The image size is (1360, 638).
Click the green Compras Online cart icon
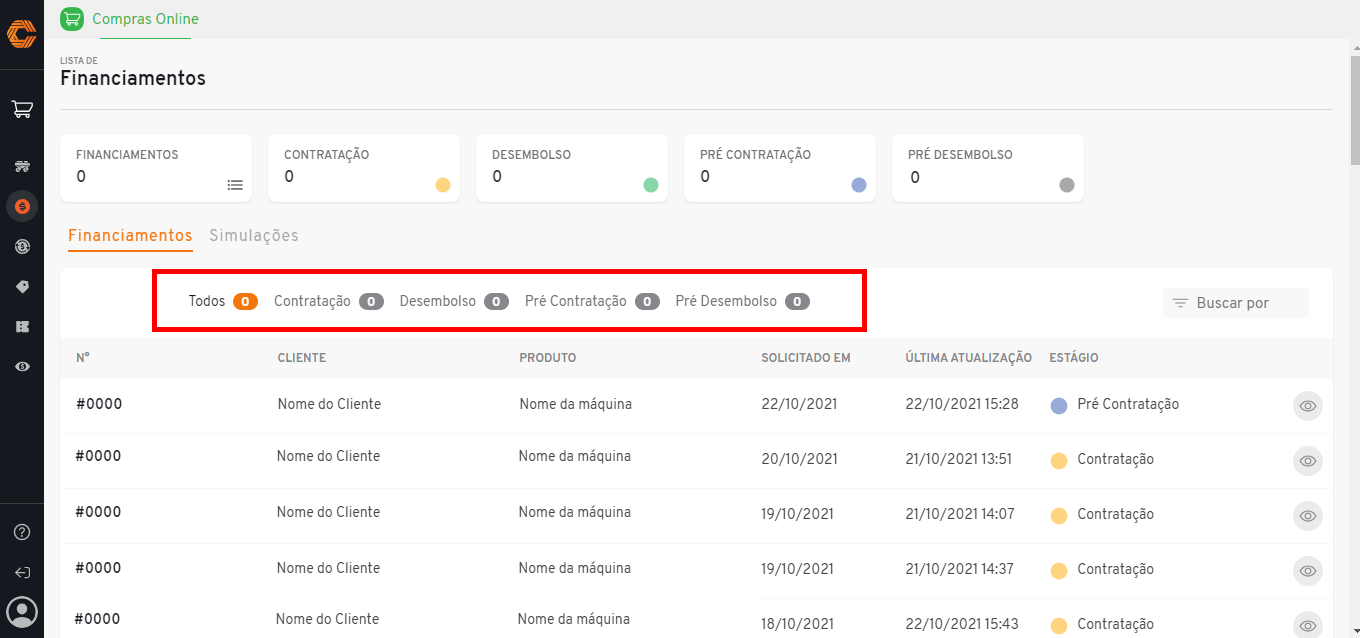[x=72, y=19]
